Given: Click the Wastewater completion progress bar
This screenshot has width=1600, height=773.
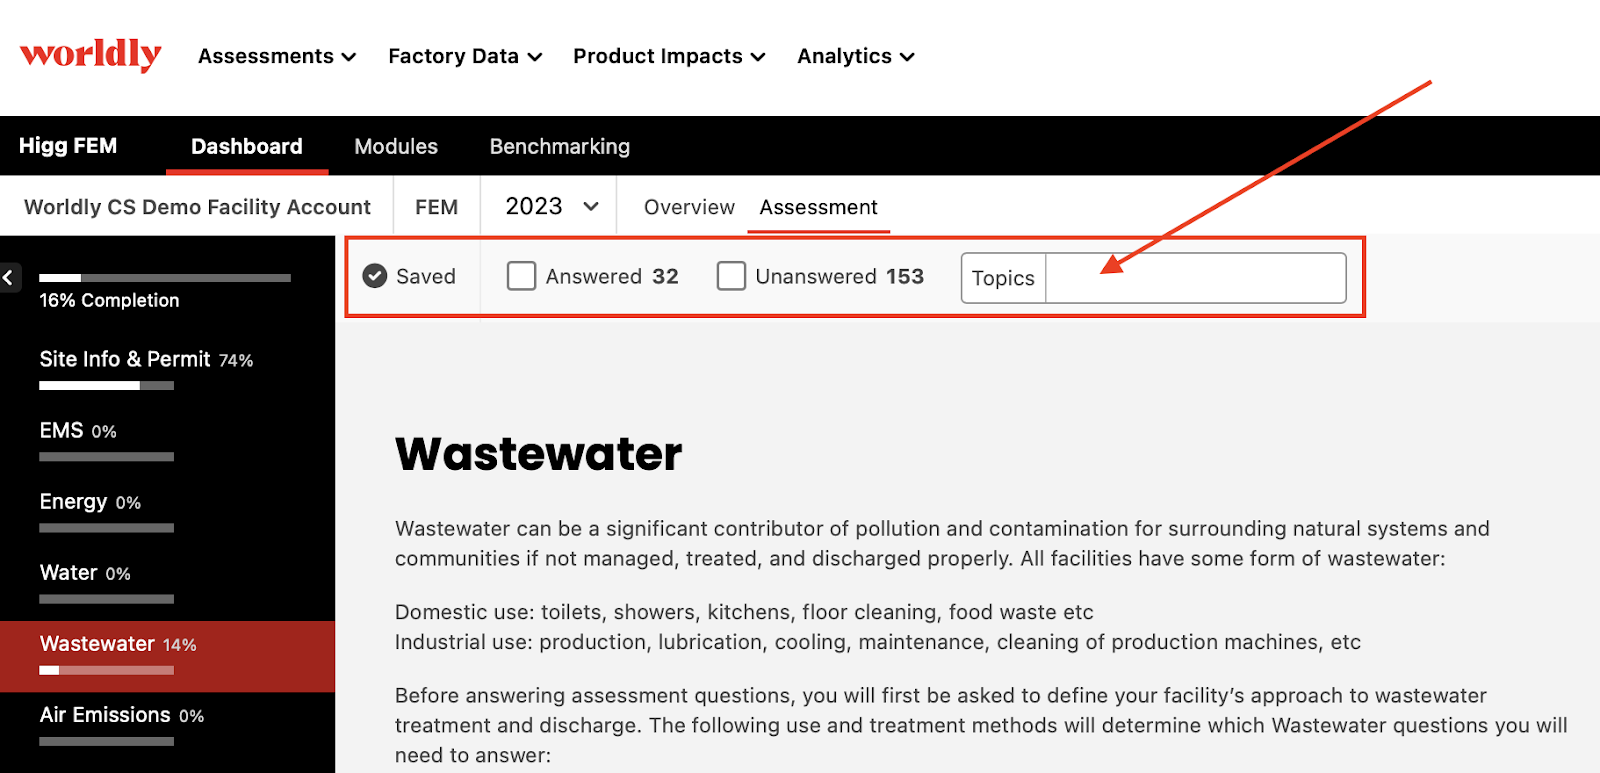Looking at the screenshot, I should pyautogui.click(x=106, y=670).
